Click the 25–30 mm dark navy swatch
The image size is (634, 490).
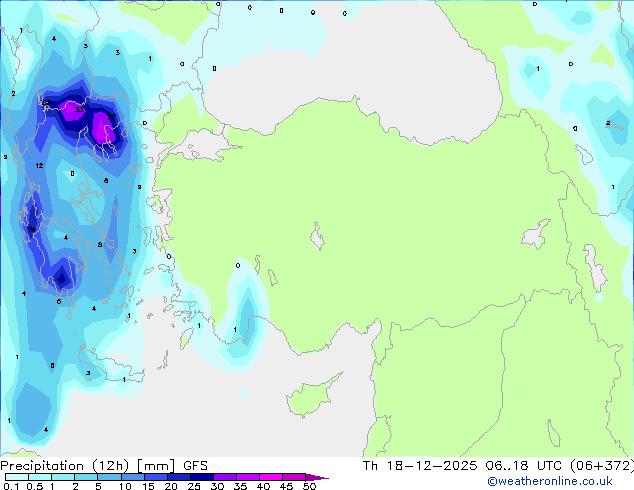point(202,477)
